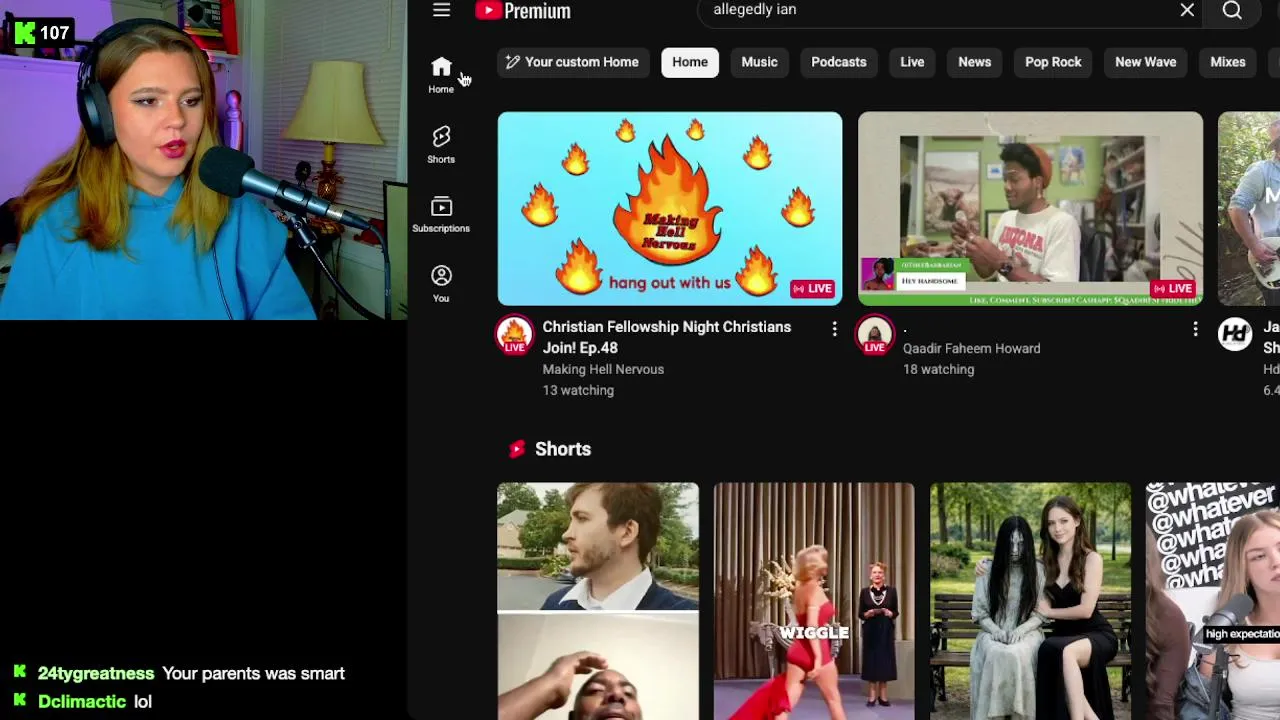Click the '13 watching' text
1280x720 pixels.
coord(578,390)
